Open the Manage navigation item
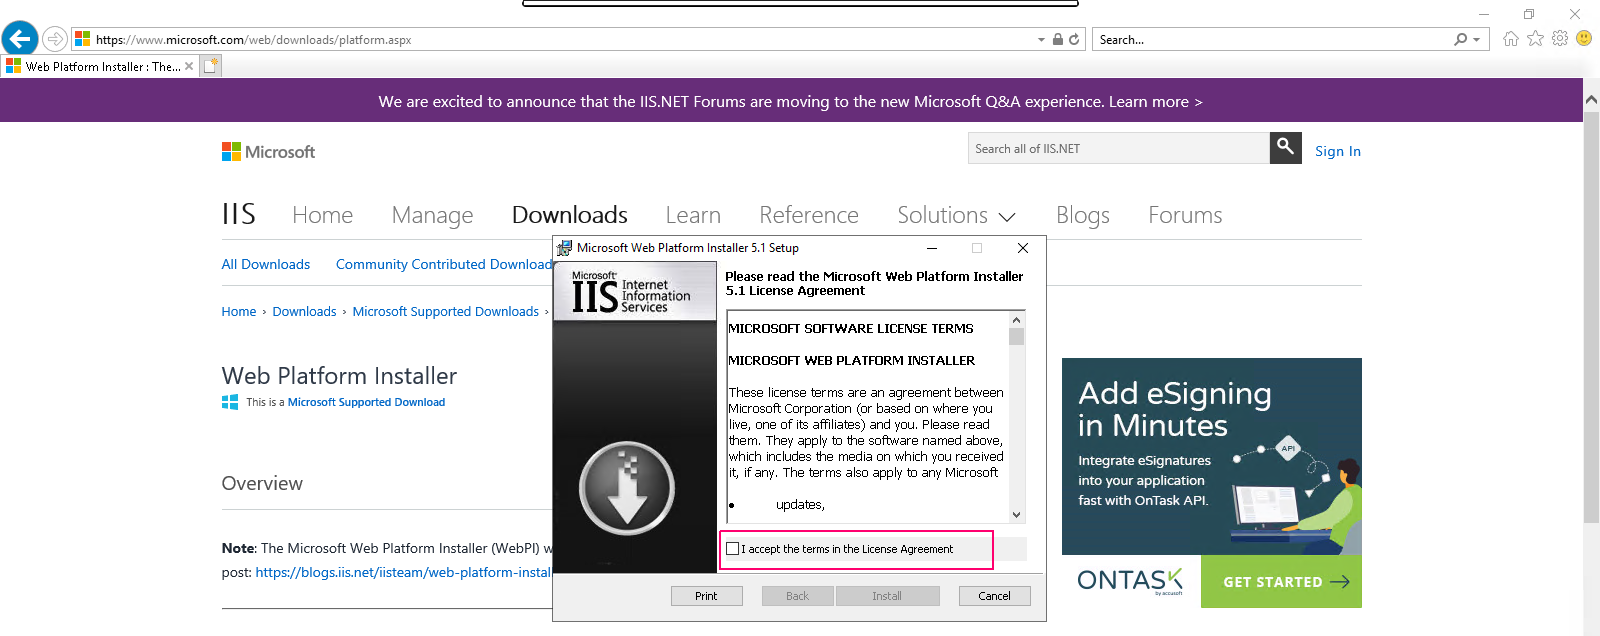Viewport: 1600px width, 636px height. pyautogui.click(x=432, y=215)
